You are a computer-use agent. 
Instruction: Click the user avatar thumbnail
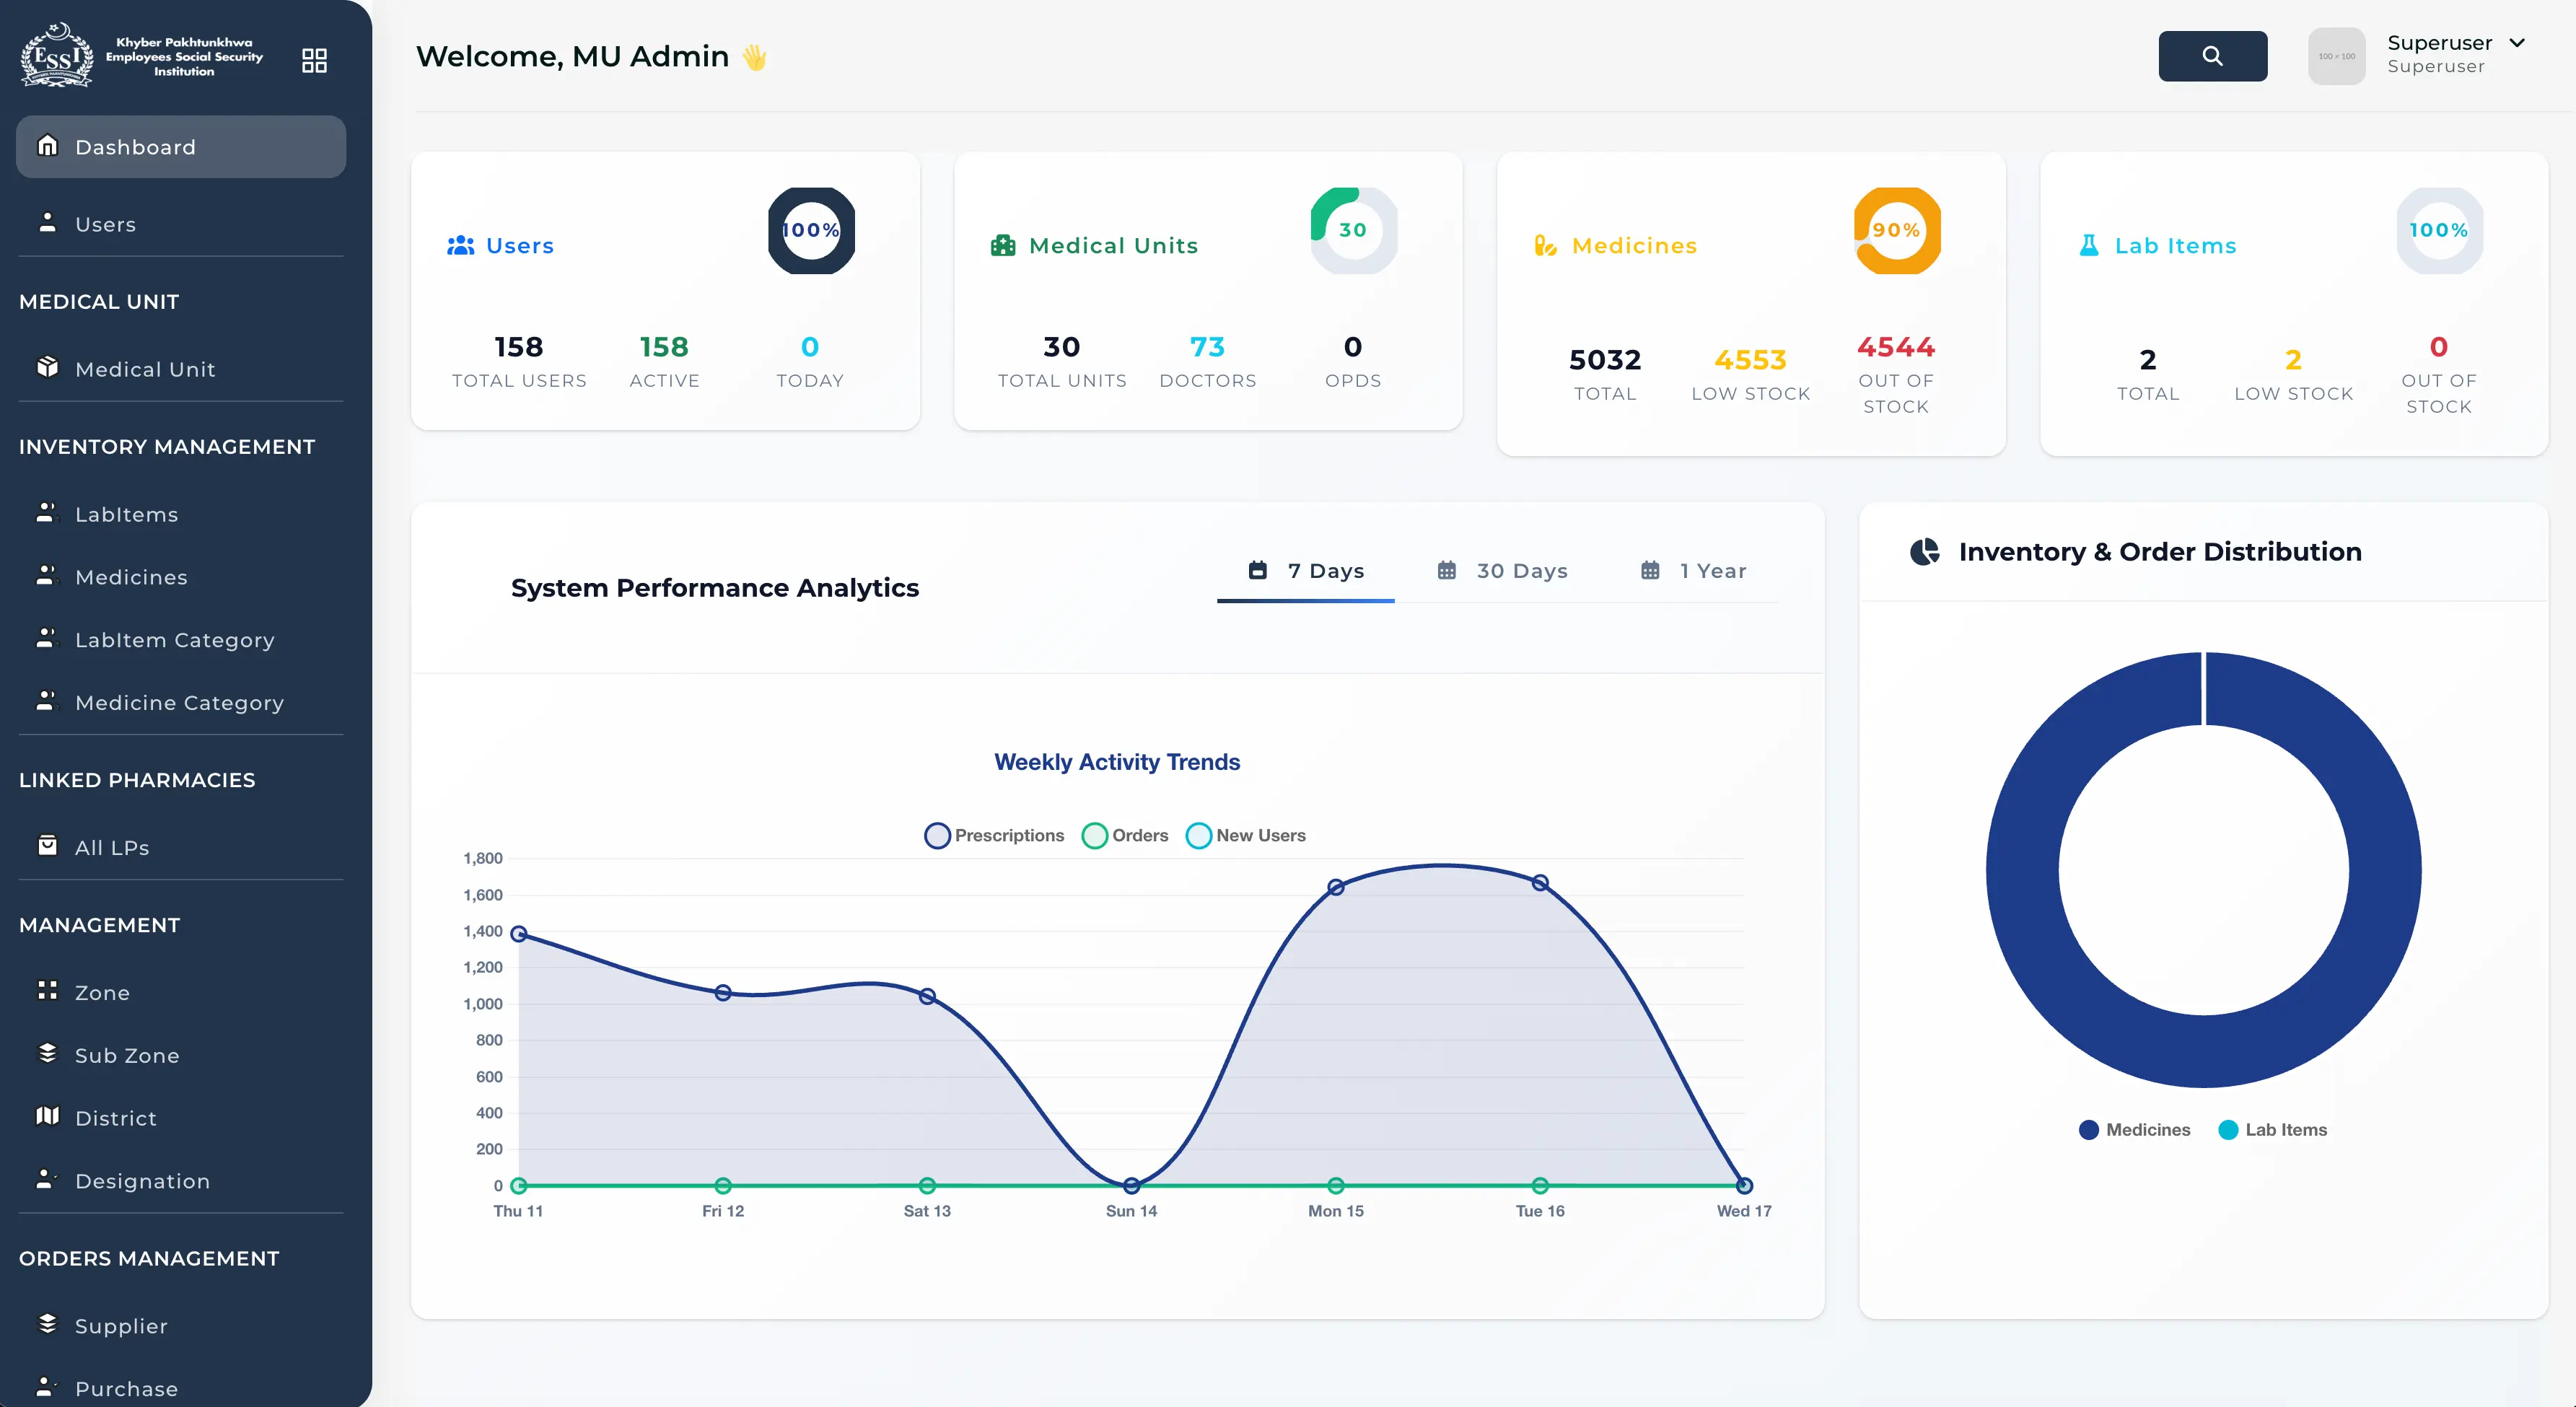click(2336, 56)
